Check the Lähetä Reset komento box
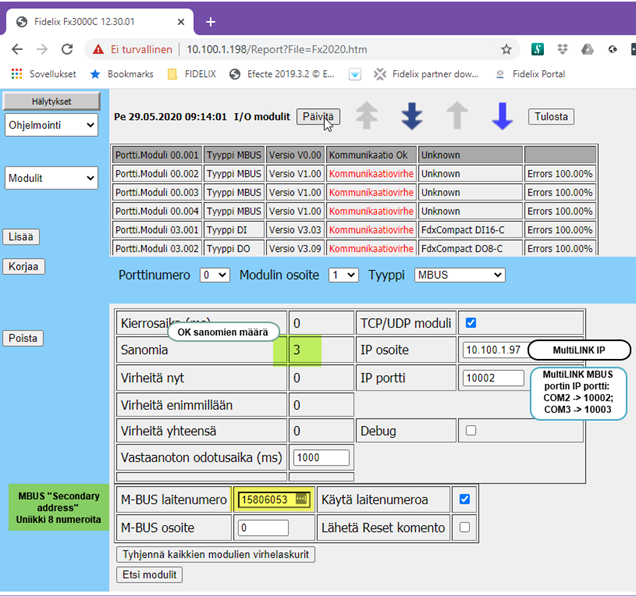Viewport: 636px width, 597px height. (x=465, y=527)
